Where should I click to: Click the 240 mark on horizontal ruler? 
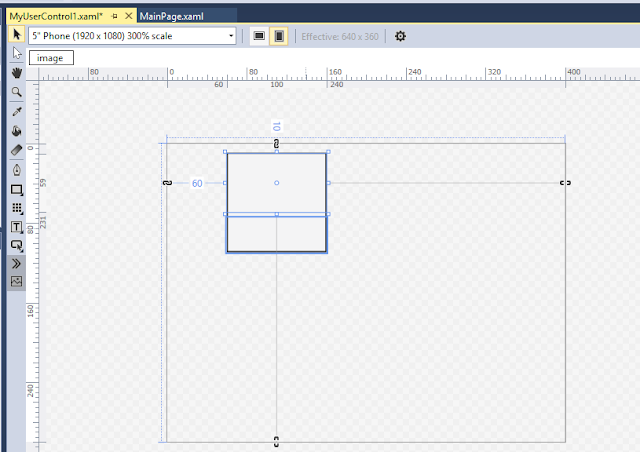415,72
